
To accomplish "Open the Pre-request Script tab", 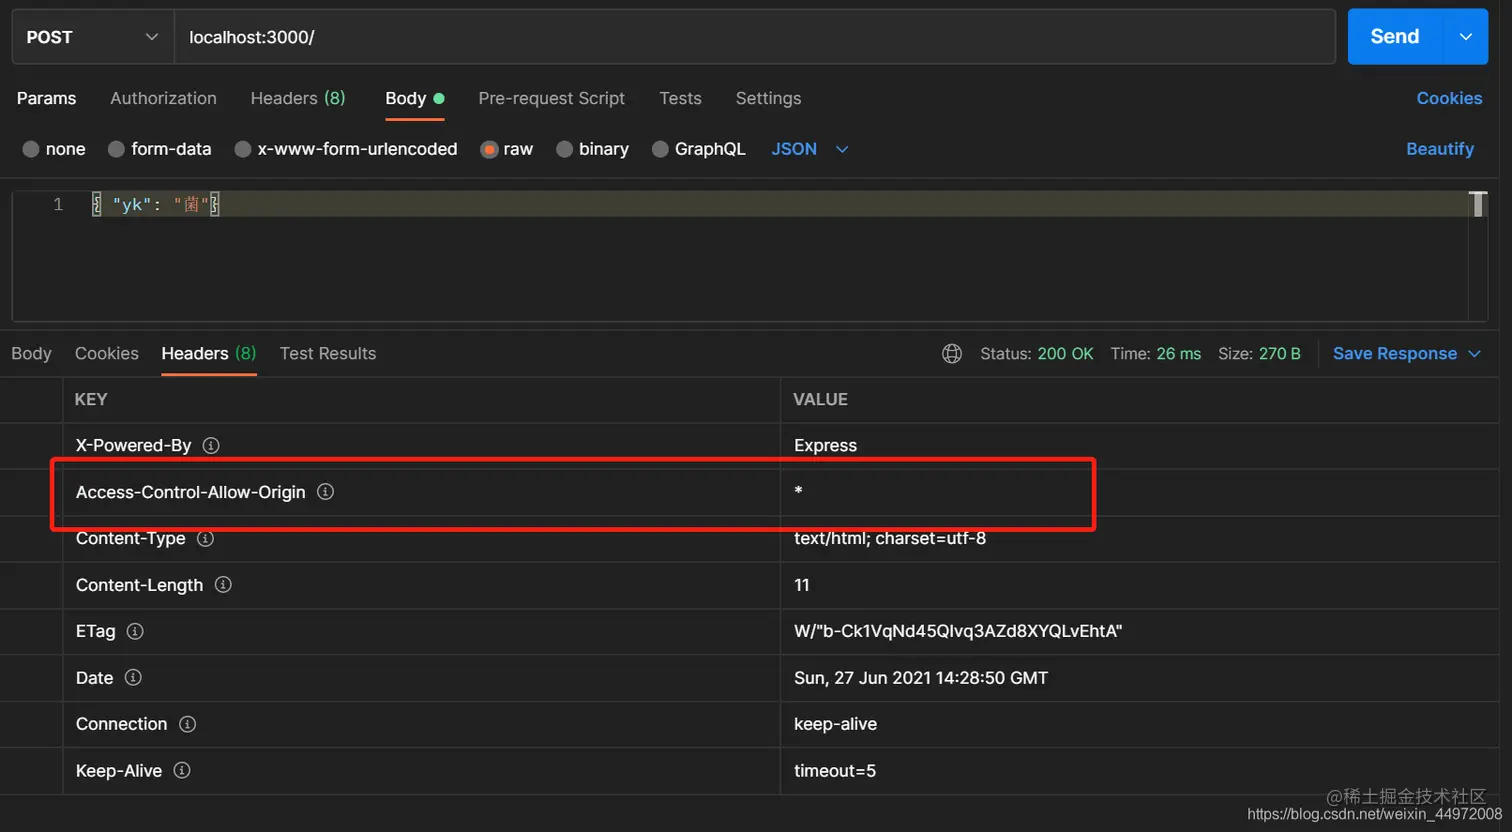I will pyautogui.click(x=551, y=98).
